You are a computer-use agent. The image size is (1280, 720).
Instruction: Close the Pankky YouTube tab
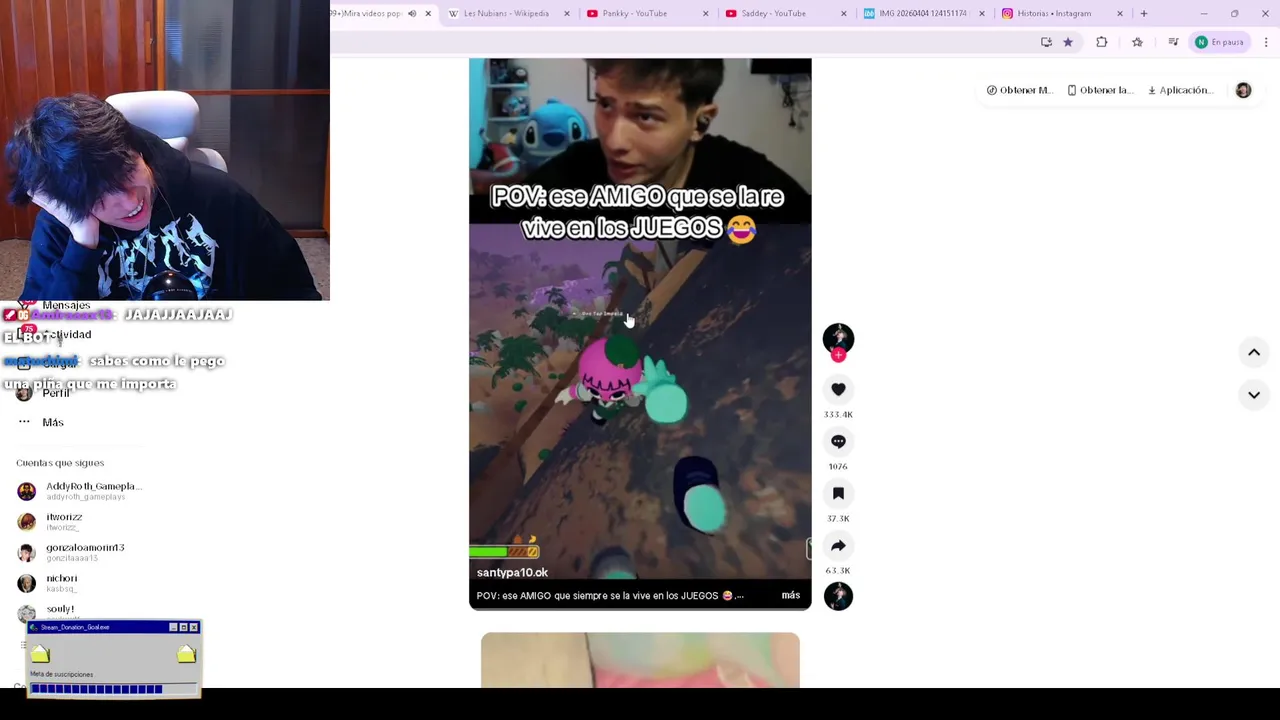point(705,14)
